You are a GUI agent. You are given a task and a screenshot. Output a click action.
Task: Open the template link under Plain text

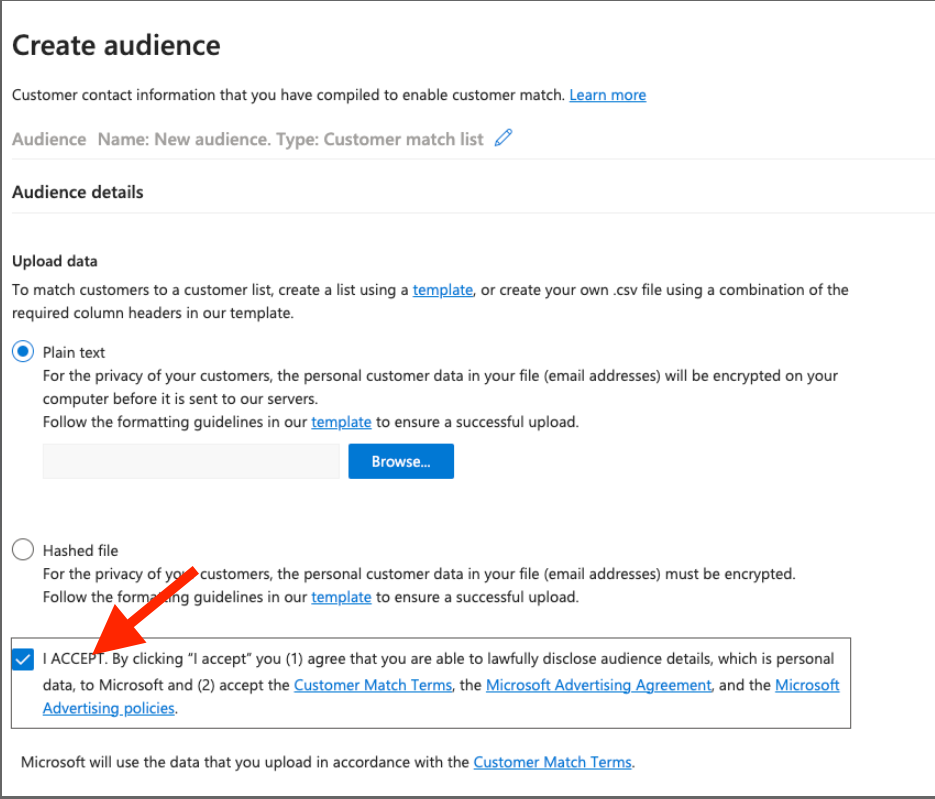click(x=341, y=422)
